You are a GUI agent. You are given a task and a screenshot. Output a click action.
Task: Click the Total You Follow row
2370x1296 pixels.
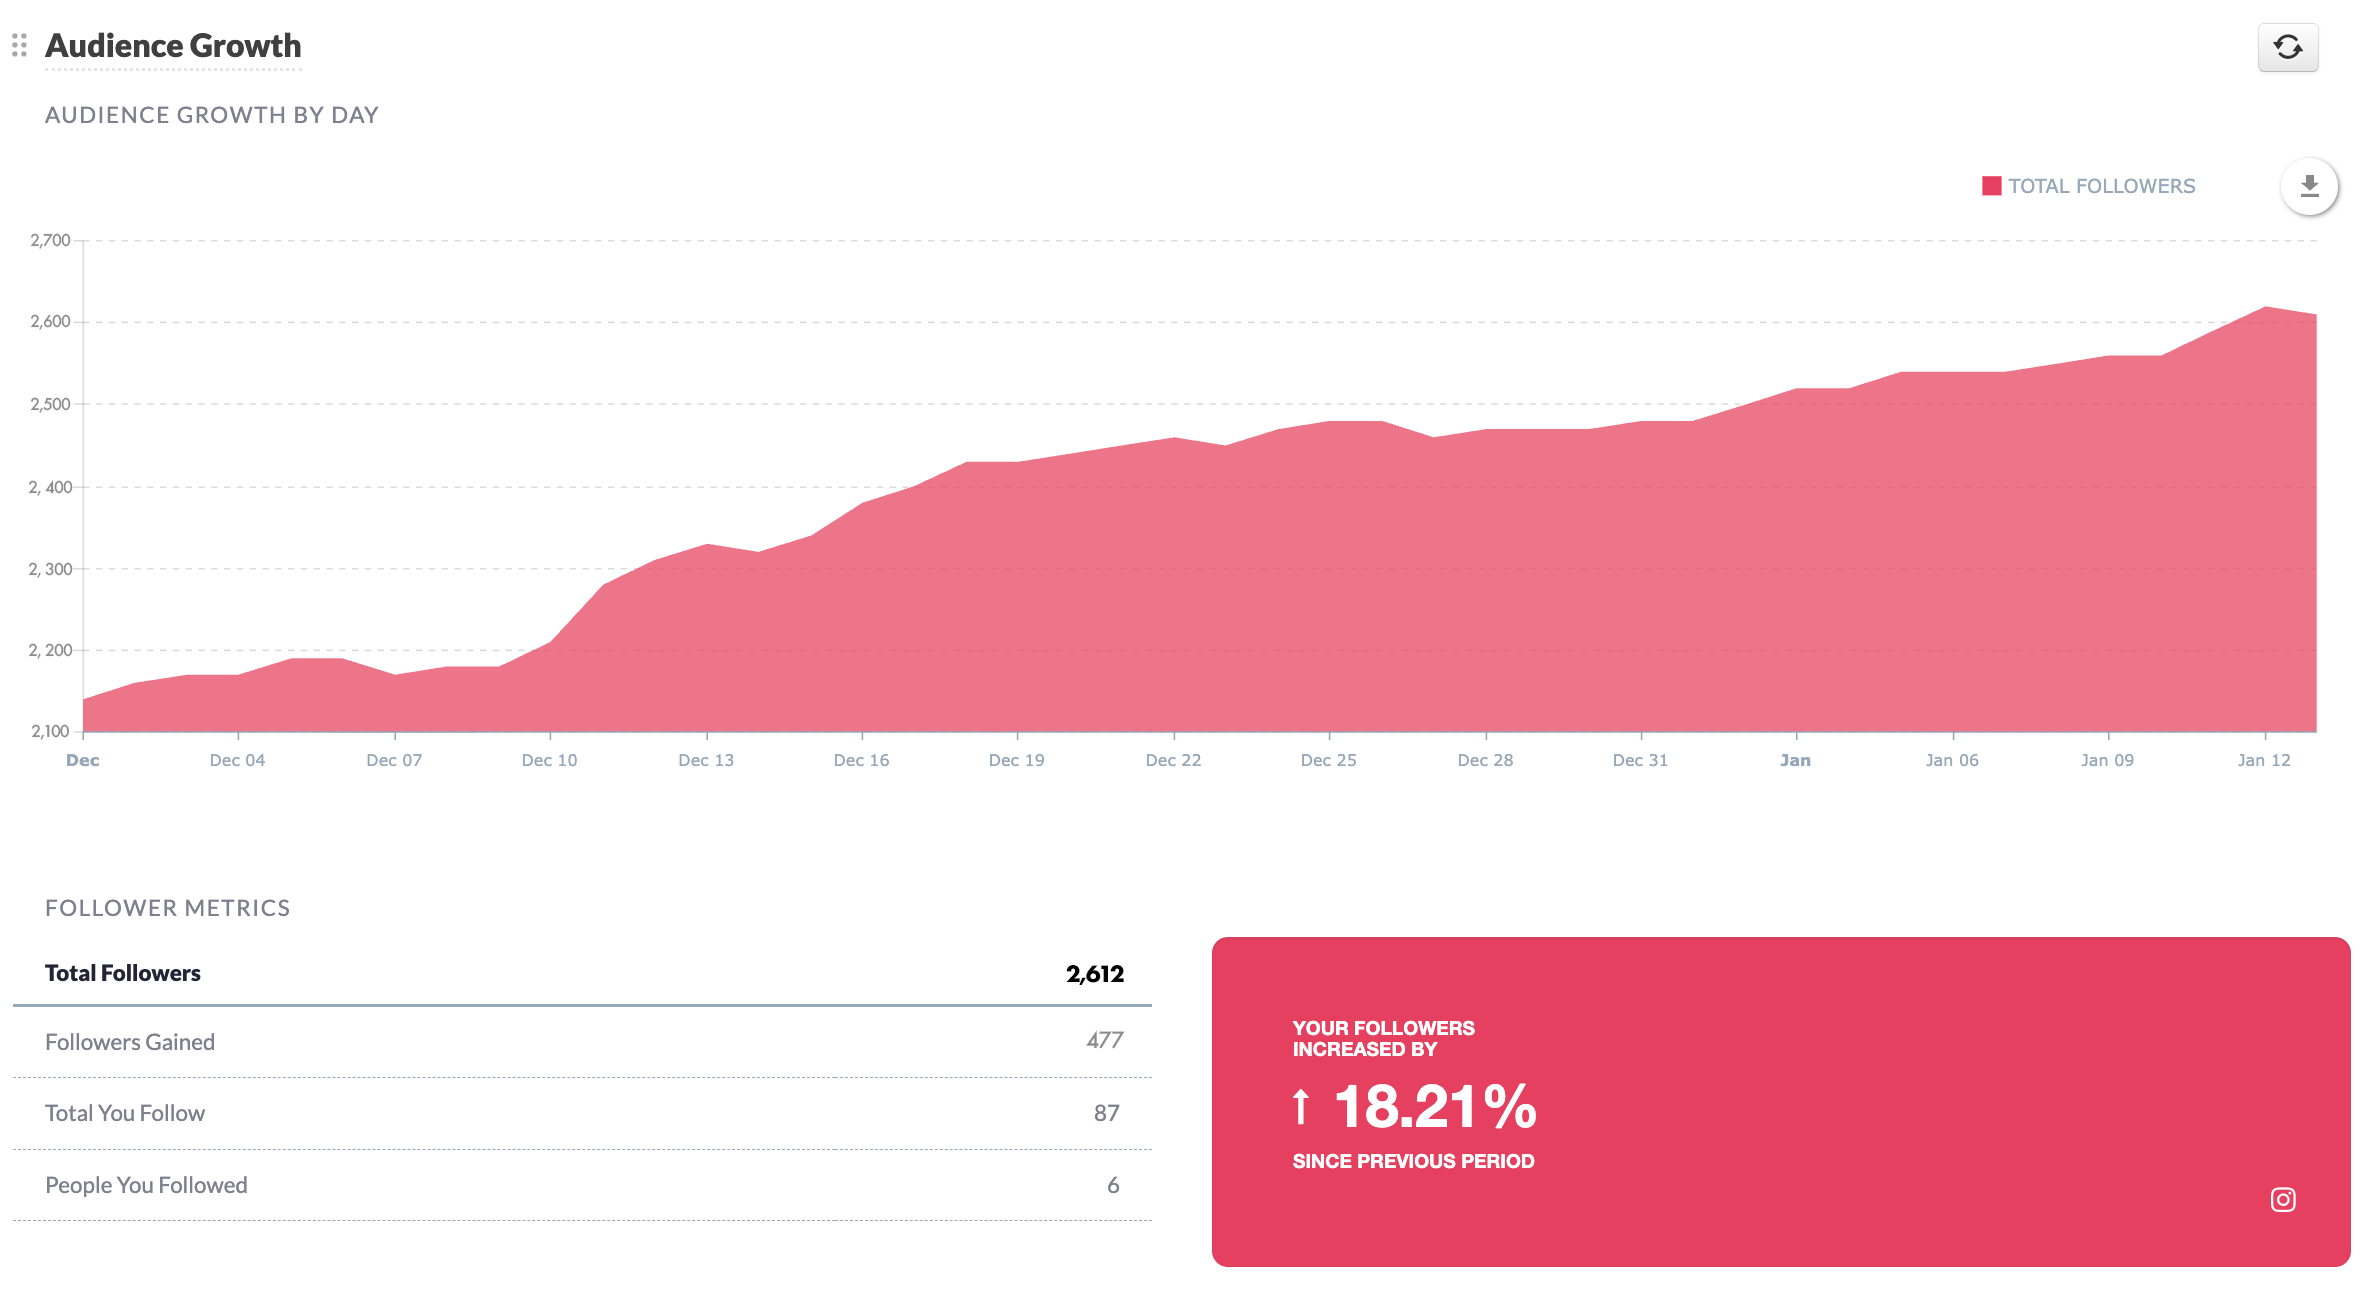click(x=125, y=1113)
